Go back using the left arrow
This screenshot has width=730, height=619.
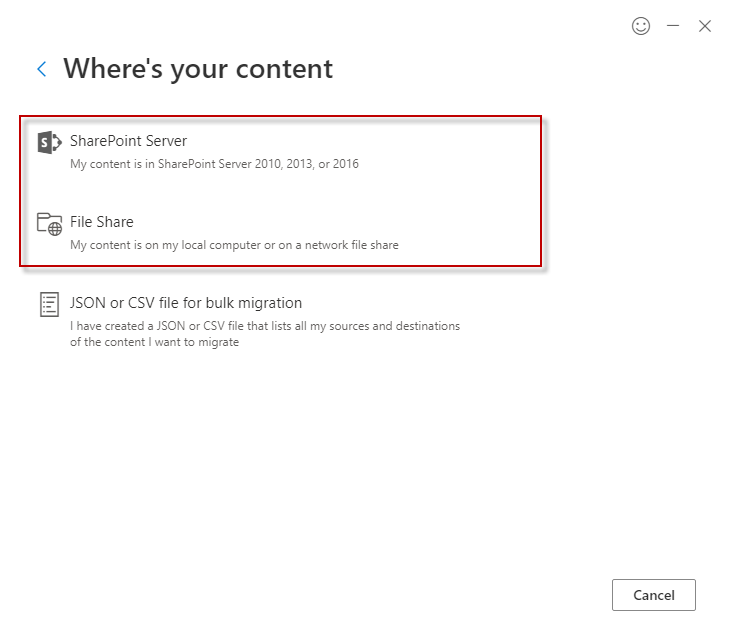pyautogui.click(x=42, y=69)
